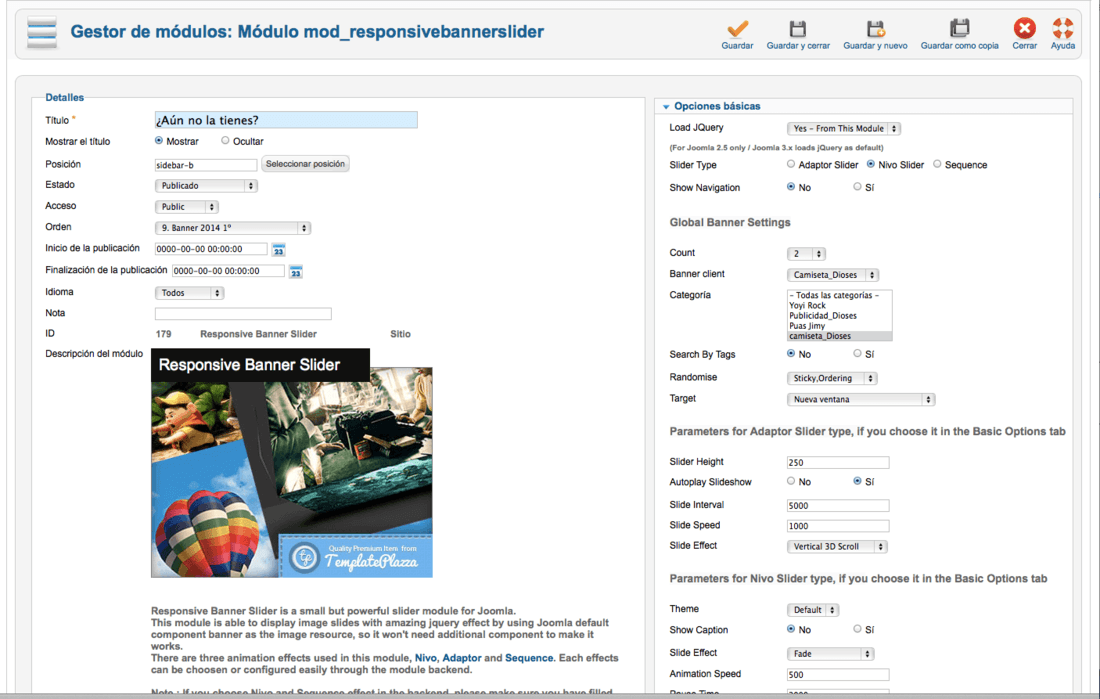
Task: Click the module manager header icon
Action: point(41,32)
